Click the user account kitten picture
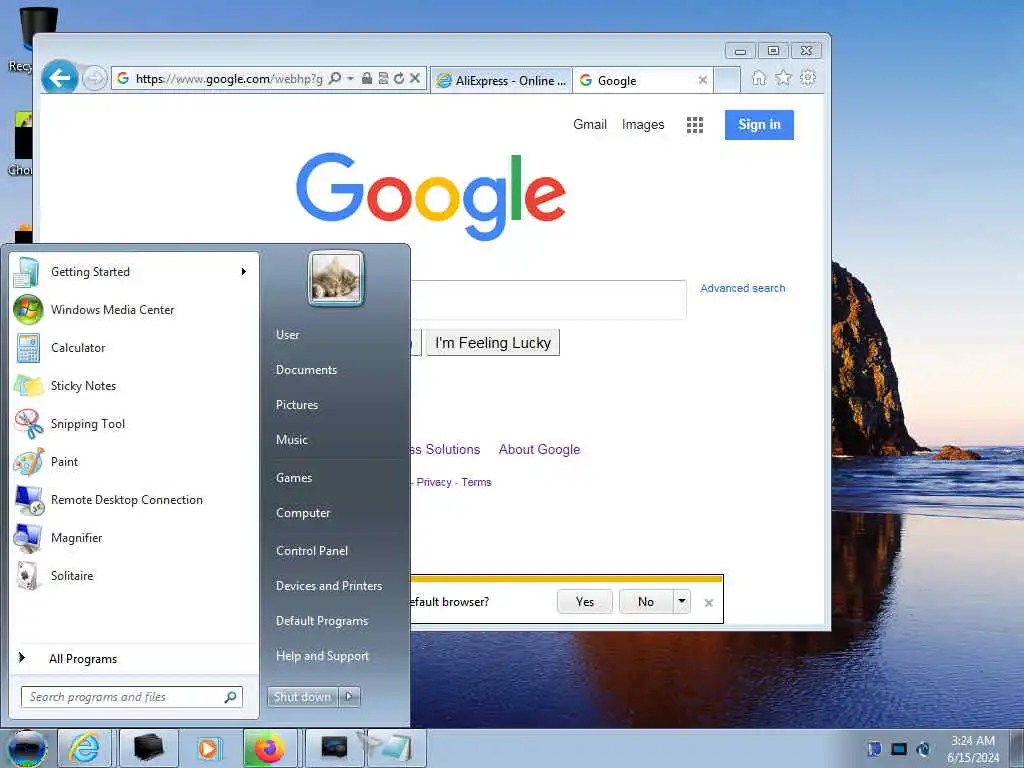Image resolution: width=1024 pixels, height=768 pixels. coord(336,278)
